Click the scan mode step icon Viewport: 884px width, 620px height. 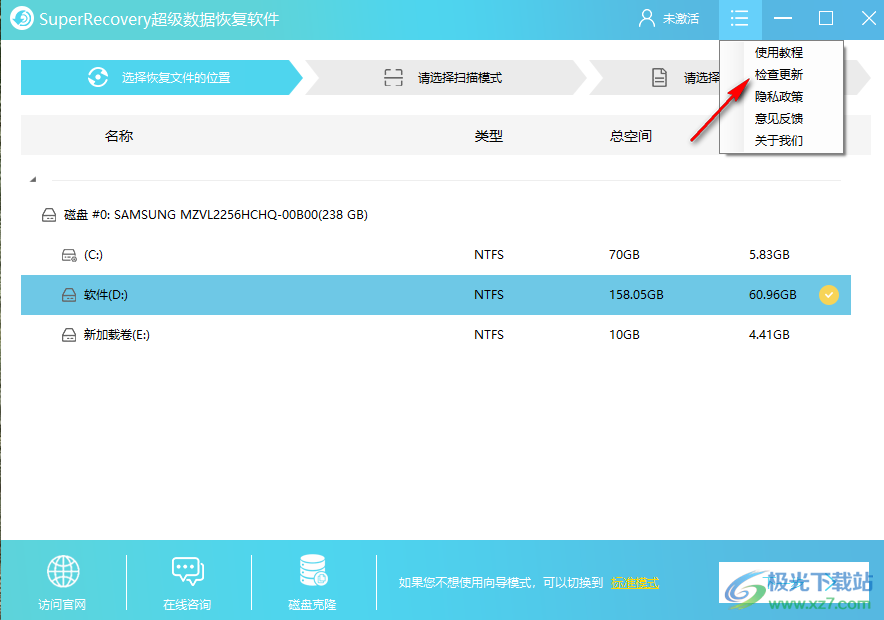coord(394,77)
